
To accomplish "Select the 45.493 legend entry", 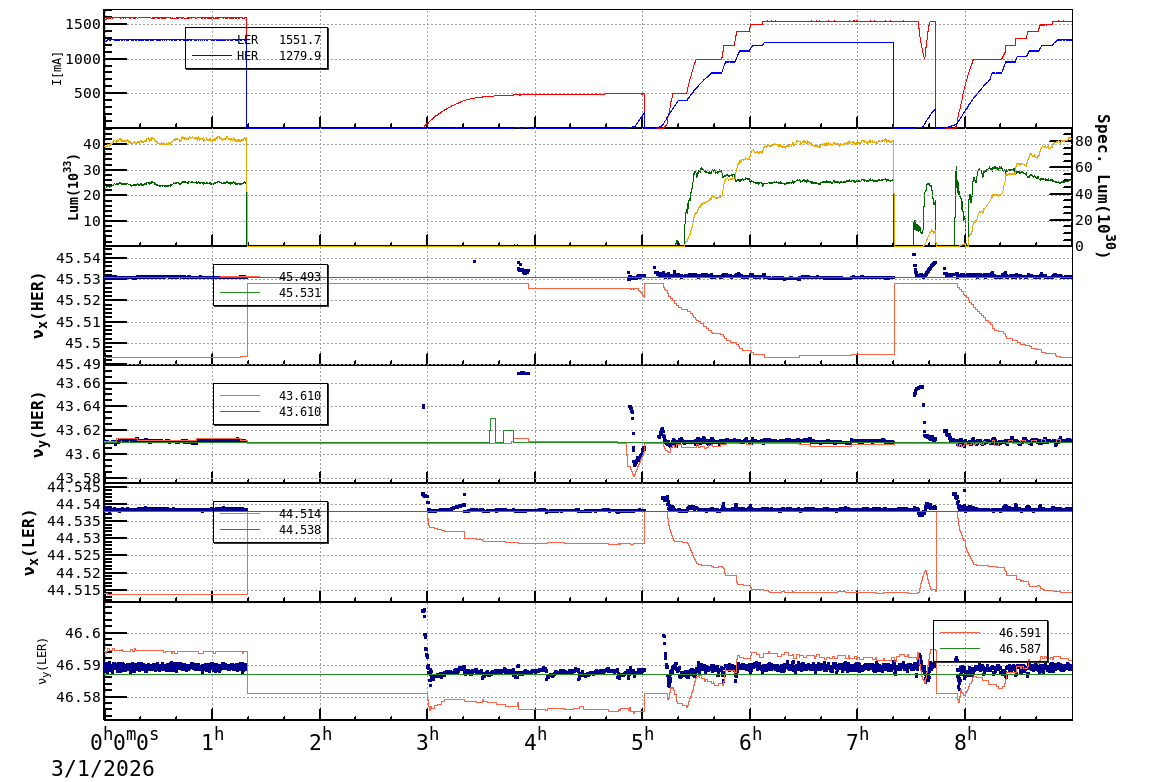I will coord(297,277).
